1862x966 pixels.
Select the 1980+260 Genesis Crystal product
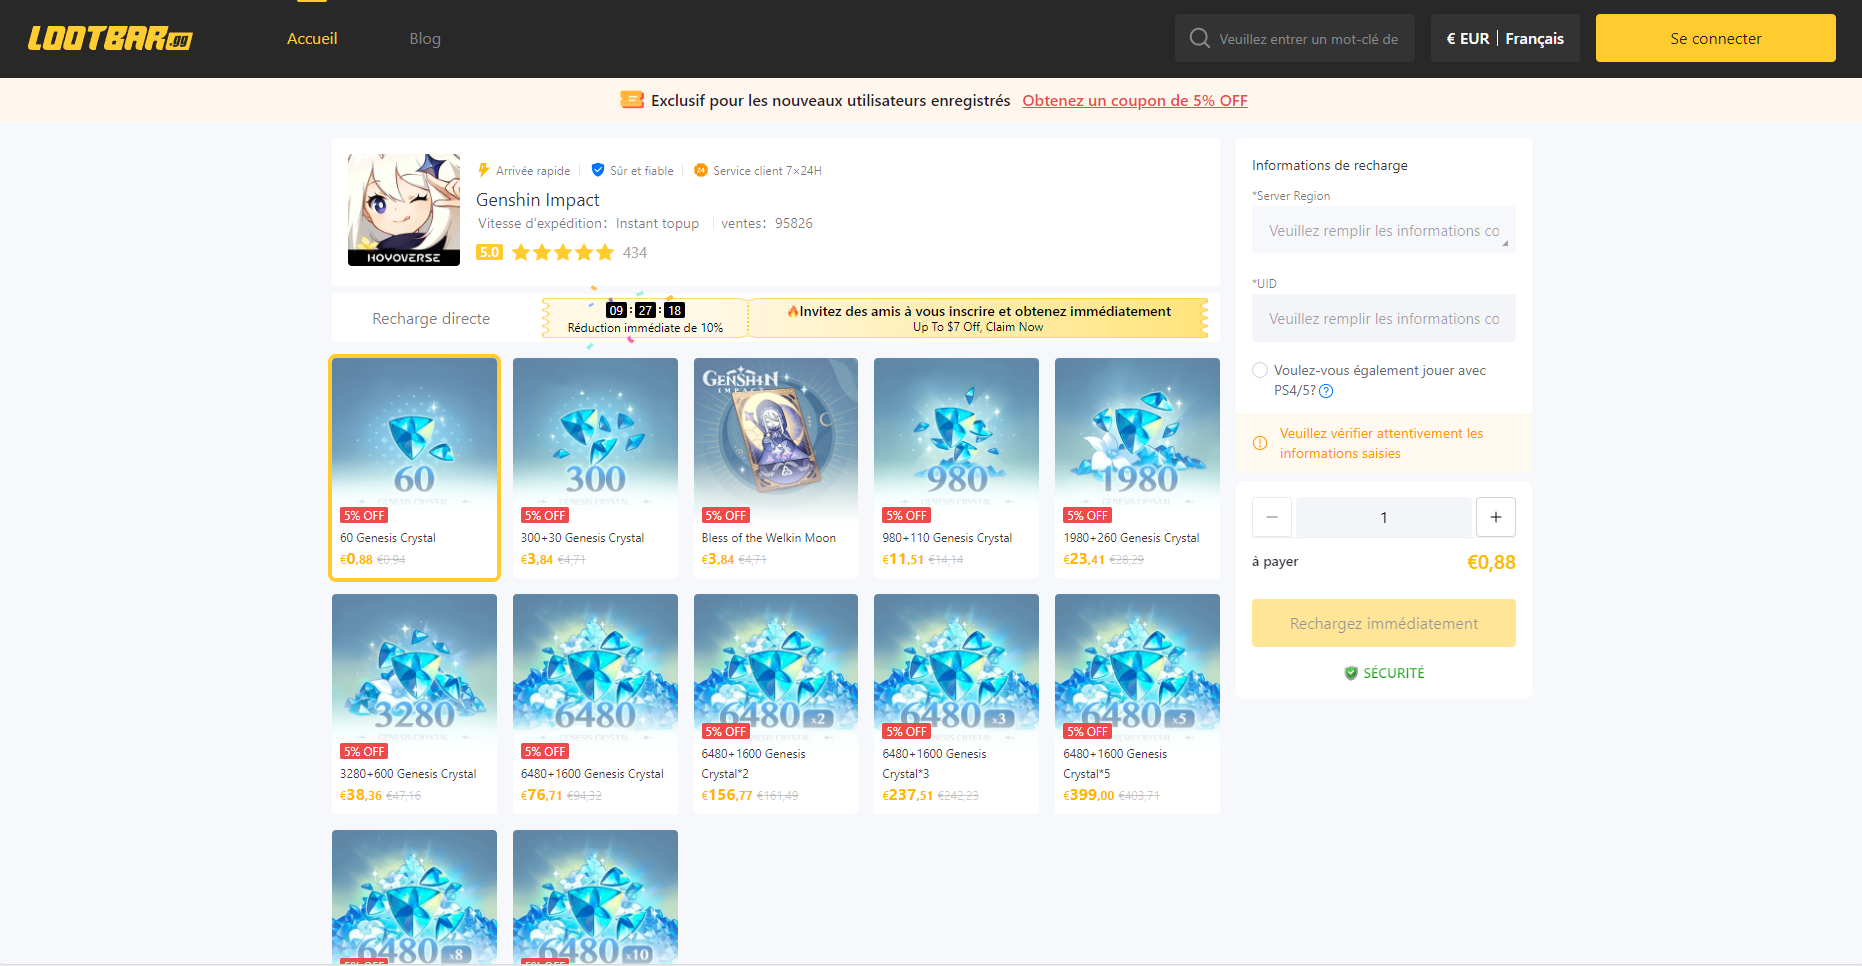point(1137,467)
